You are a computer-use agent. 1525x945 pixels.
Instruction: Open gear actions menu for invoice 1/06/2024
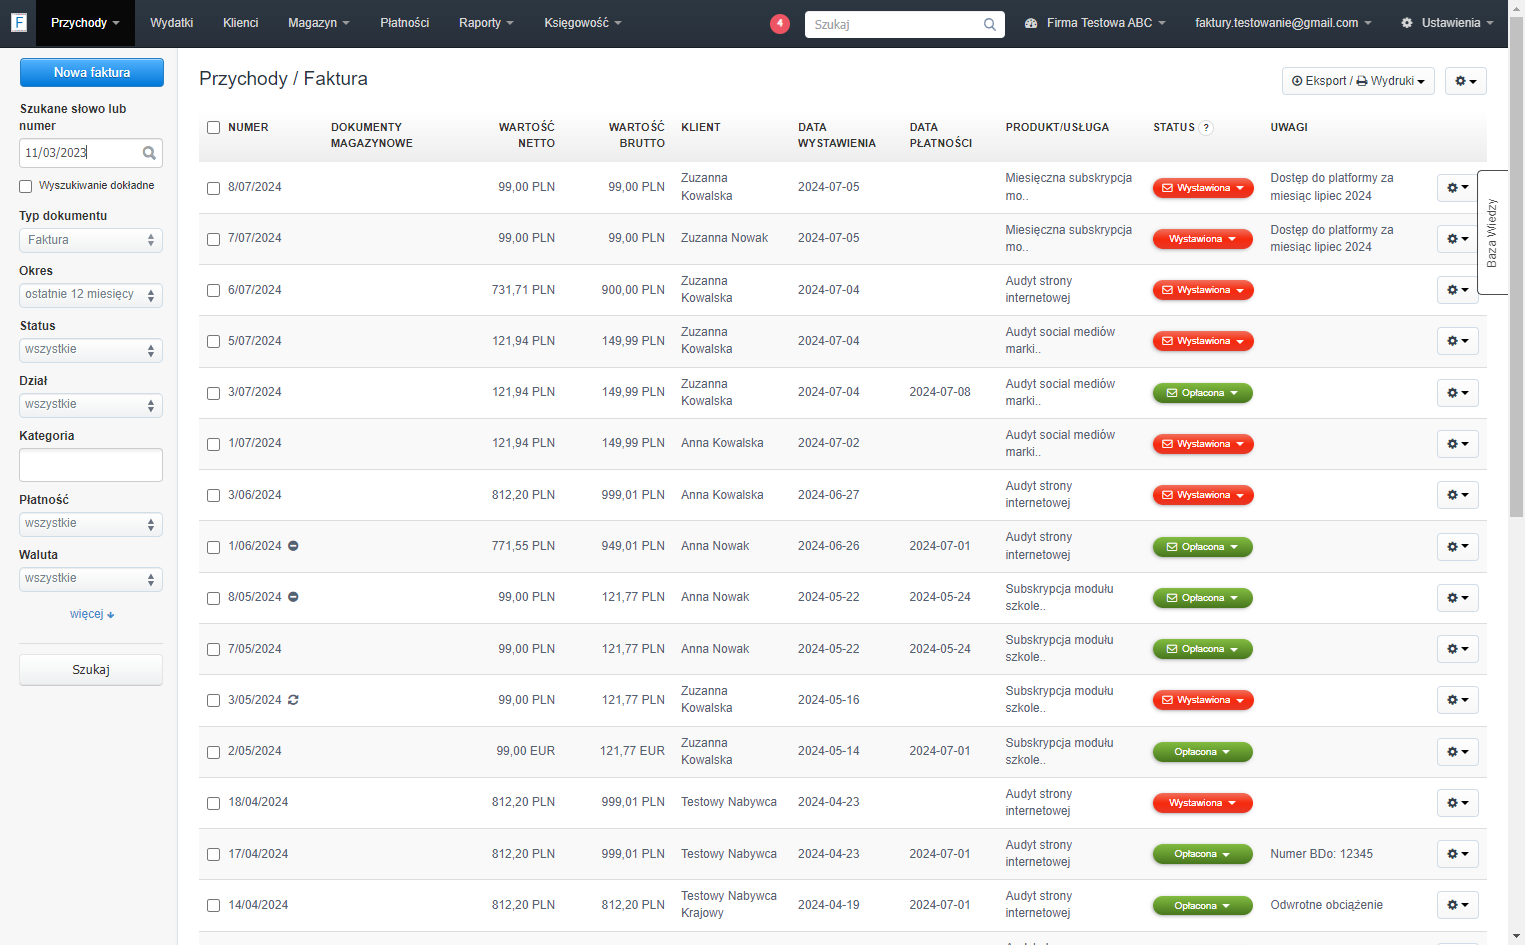(1457, 547)
